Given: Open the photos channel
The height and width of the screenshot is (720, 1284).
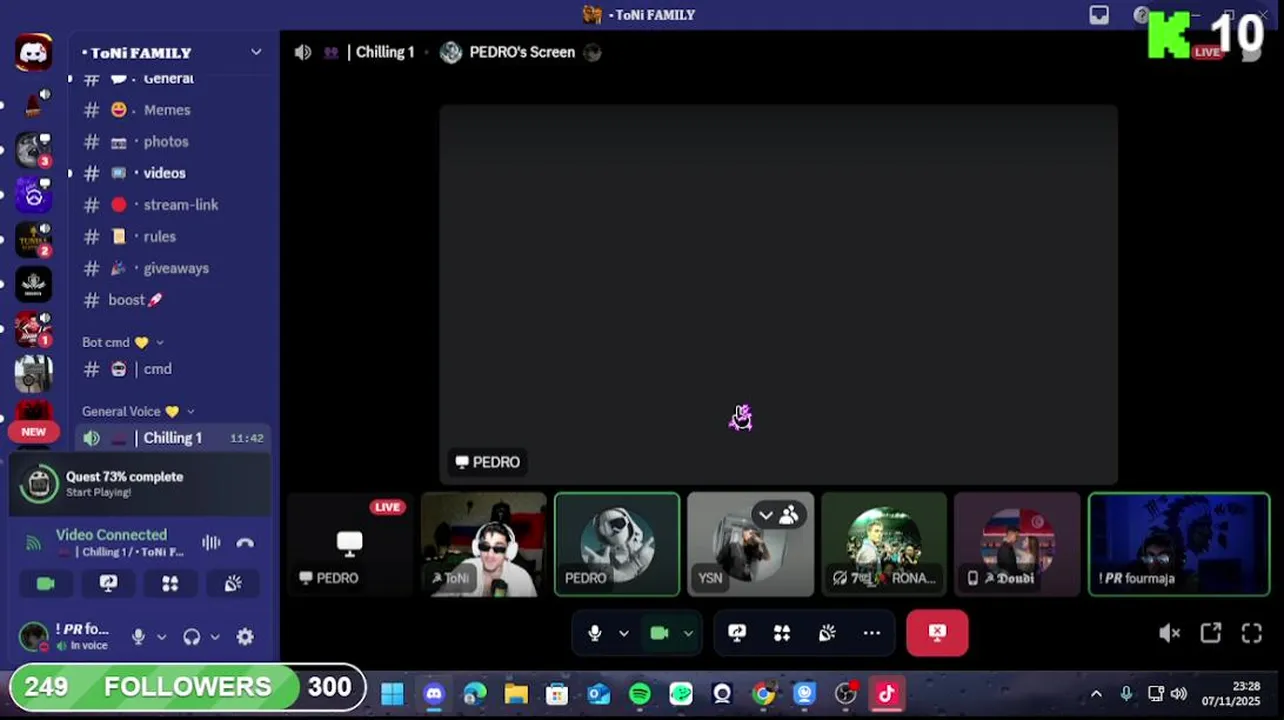Looking at the screenshot, I should pos(172,142).
